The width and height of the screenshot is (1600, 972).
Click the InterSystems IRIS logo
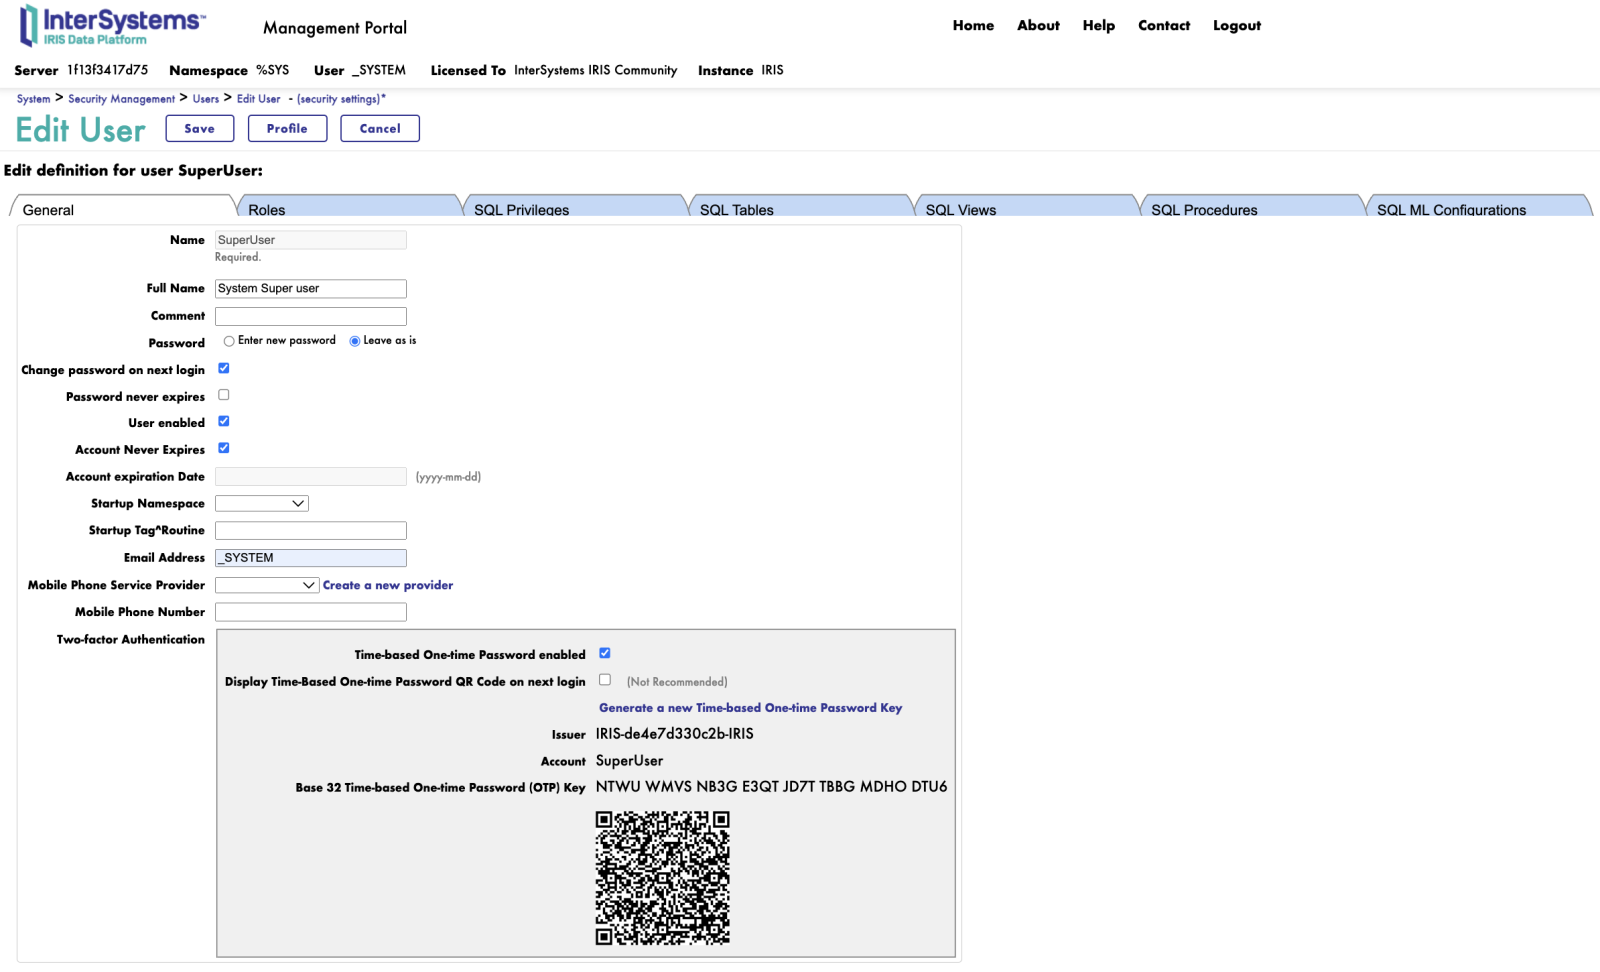click(x=112, y=26)
